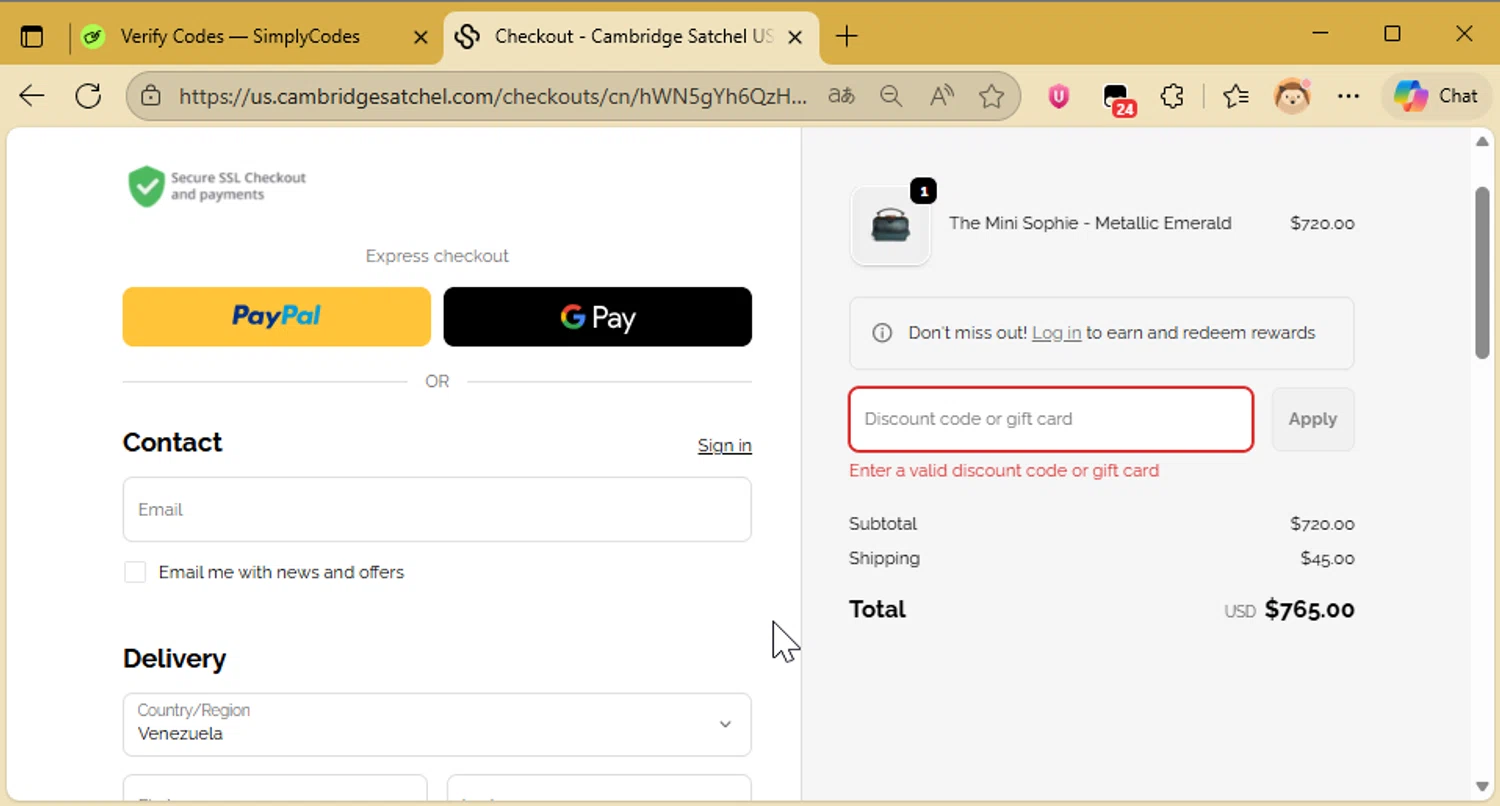Go back with the browser back arrow
The height and width of the screenshot is (806, 1500).
[x=32, y=96]
